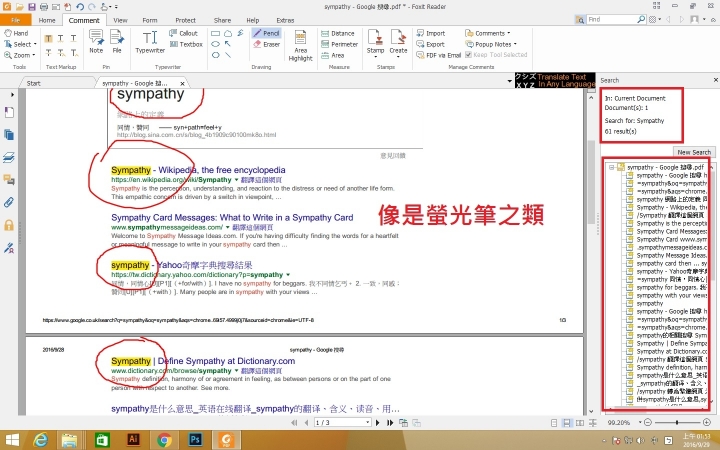The height and width of the screenshot is (450, 720).
Task: Go to the next page
Action: pos(377,422)
